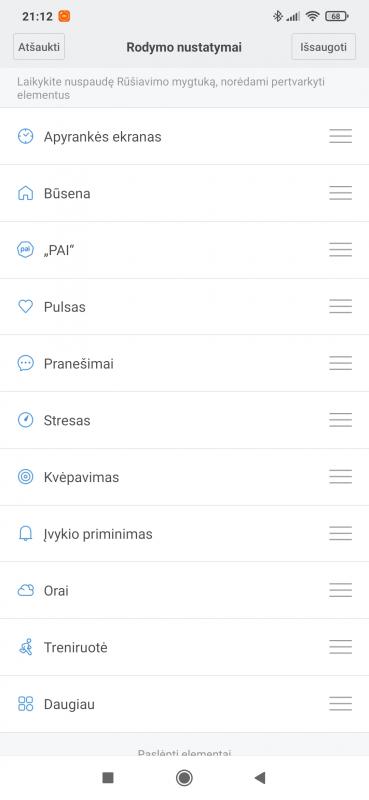
Task: Tap the Orai cloud icon
Action: (26, 591)
